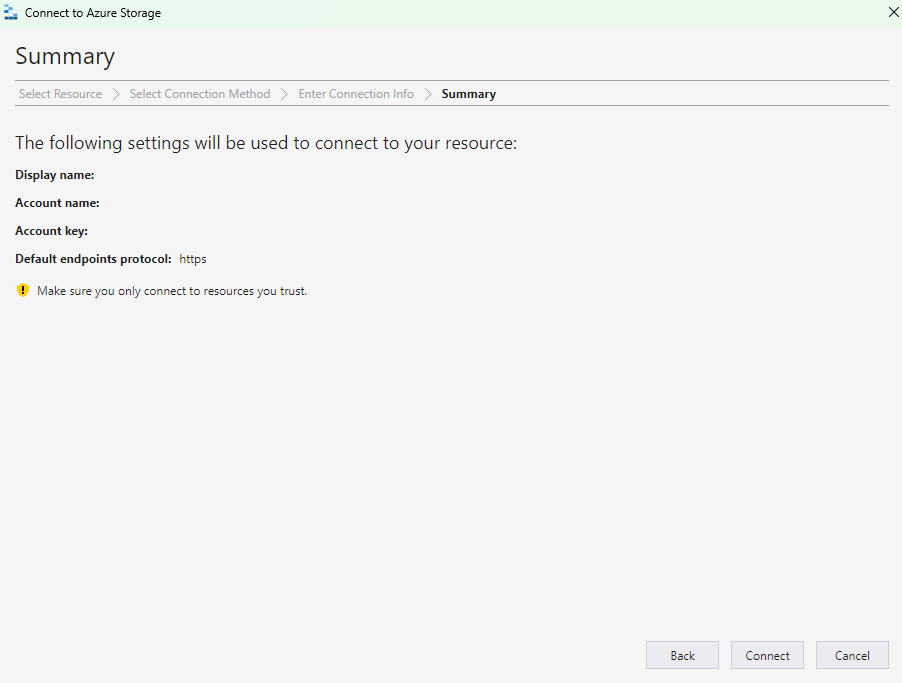
Task: Select the 'https' protocol value text
Action: tap(193, 259)
